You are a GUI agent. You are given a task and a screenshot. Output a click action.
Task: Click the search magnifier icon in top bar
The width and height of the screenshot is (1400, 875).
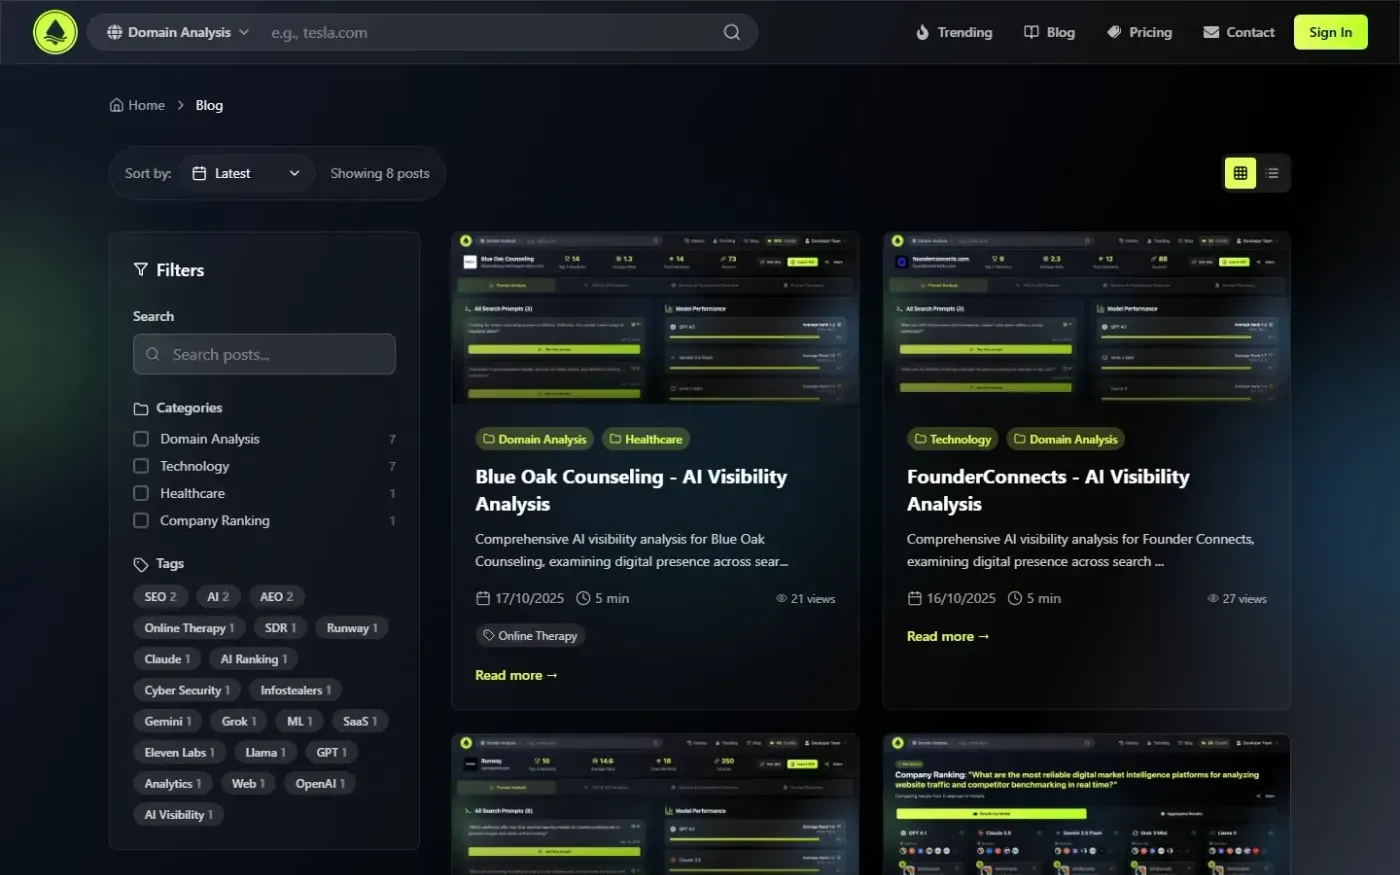click(x=732, y=32)
